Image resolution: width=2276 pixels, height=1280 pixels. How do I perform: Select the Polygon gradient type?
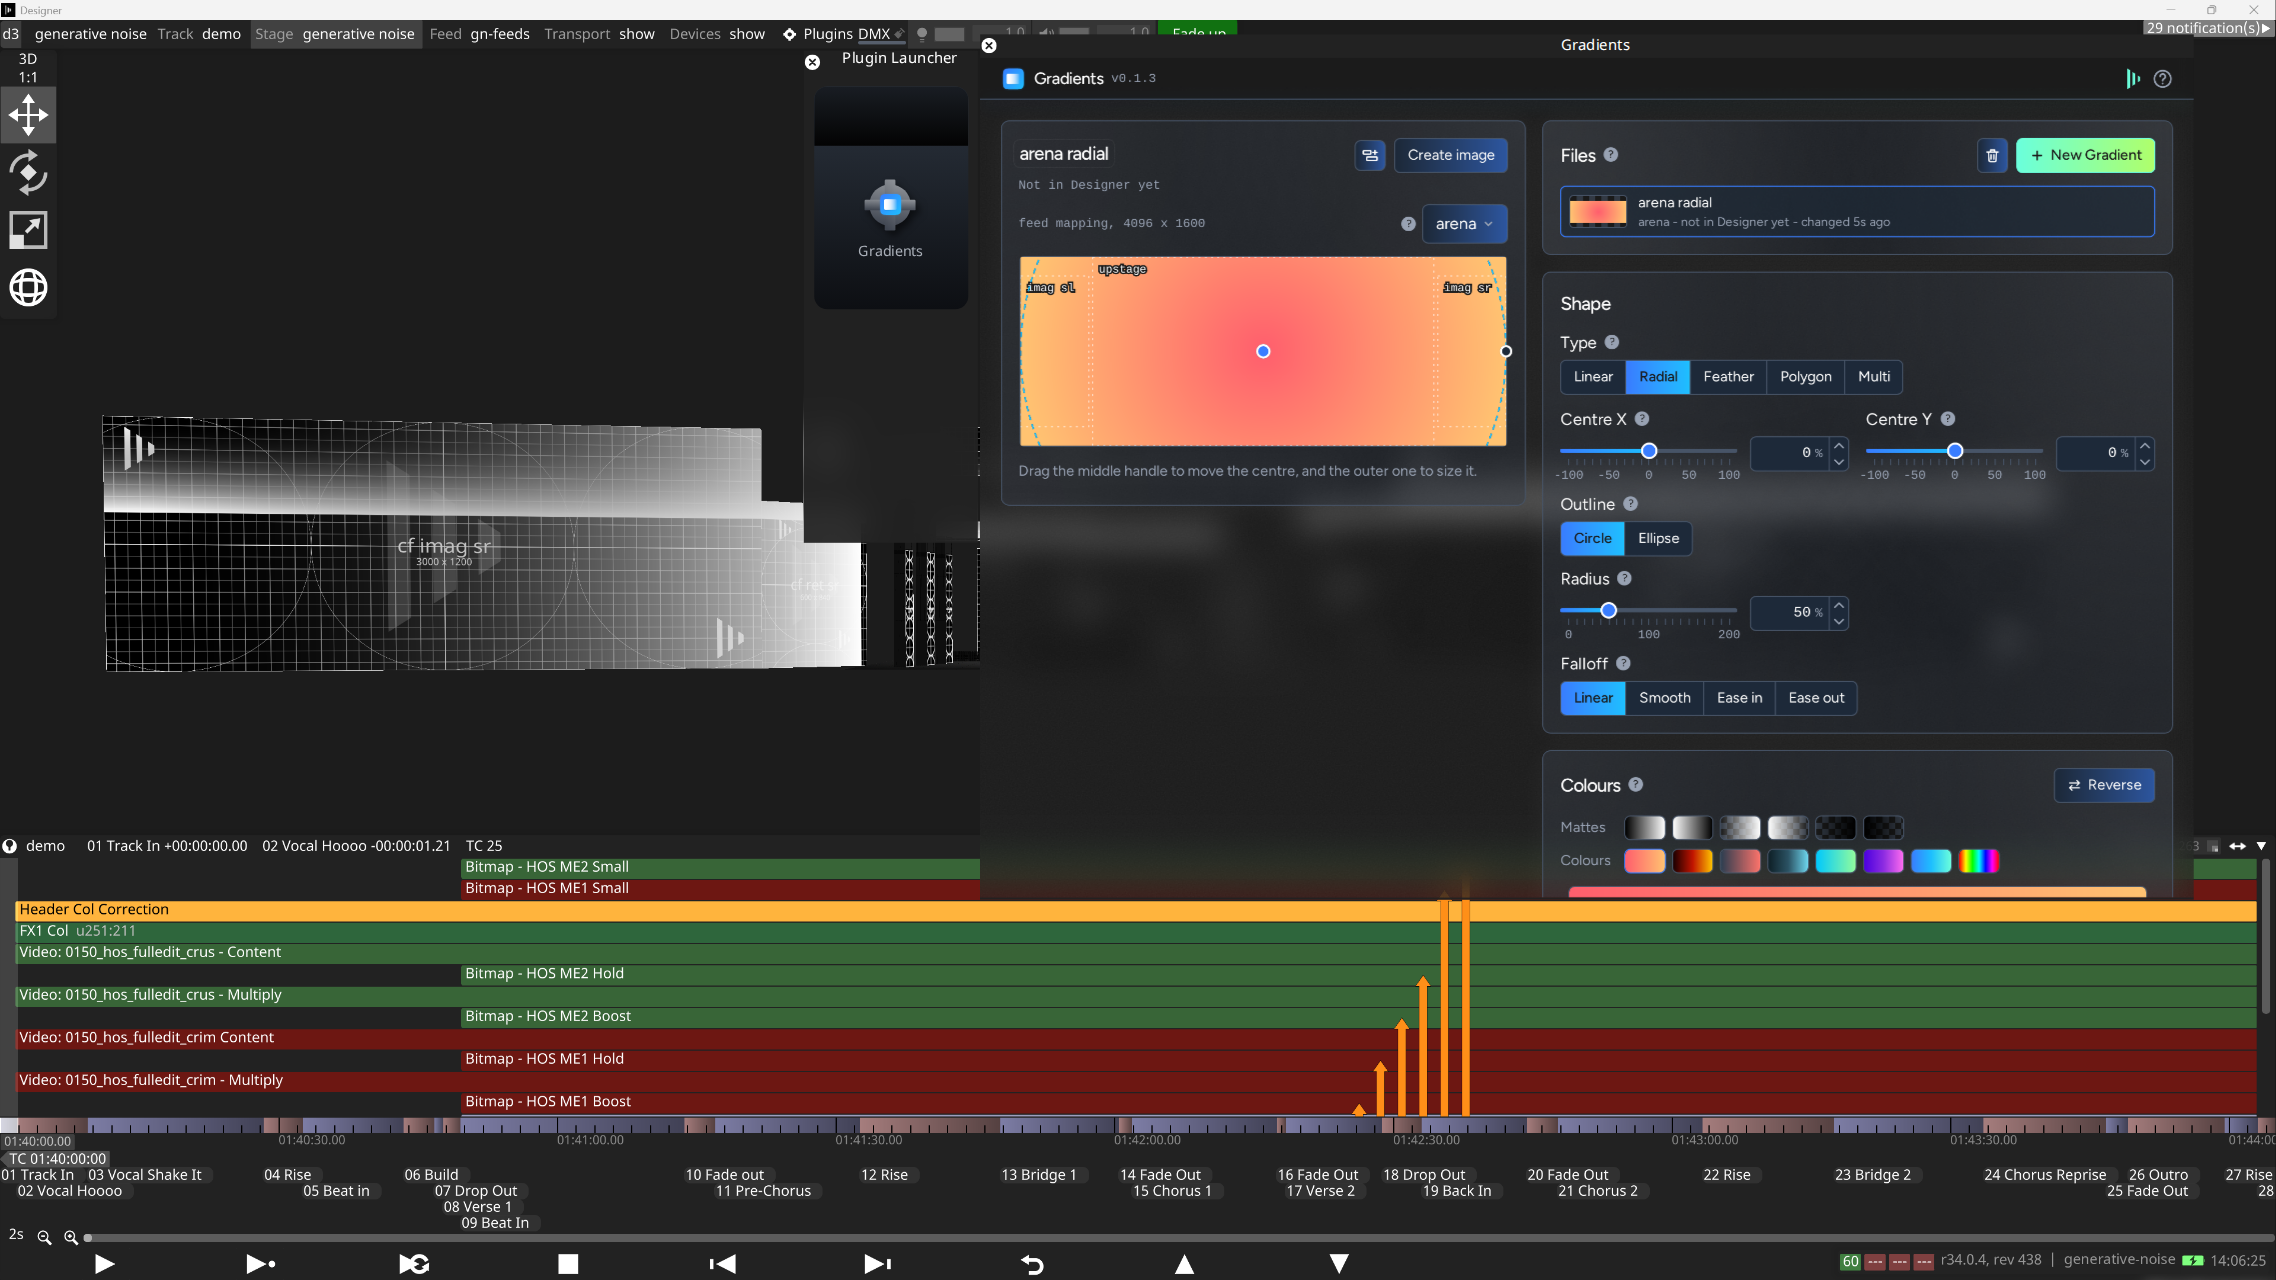pos(1805,377)
